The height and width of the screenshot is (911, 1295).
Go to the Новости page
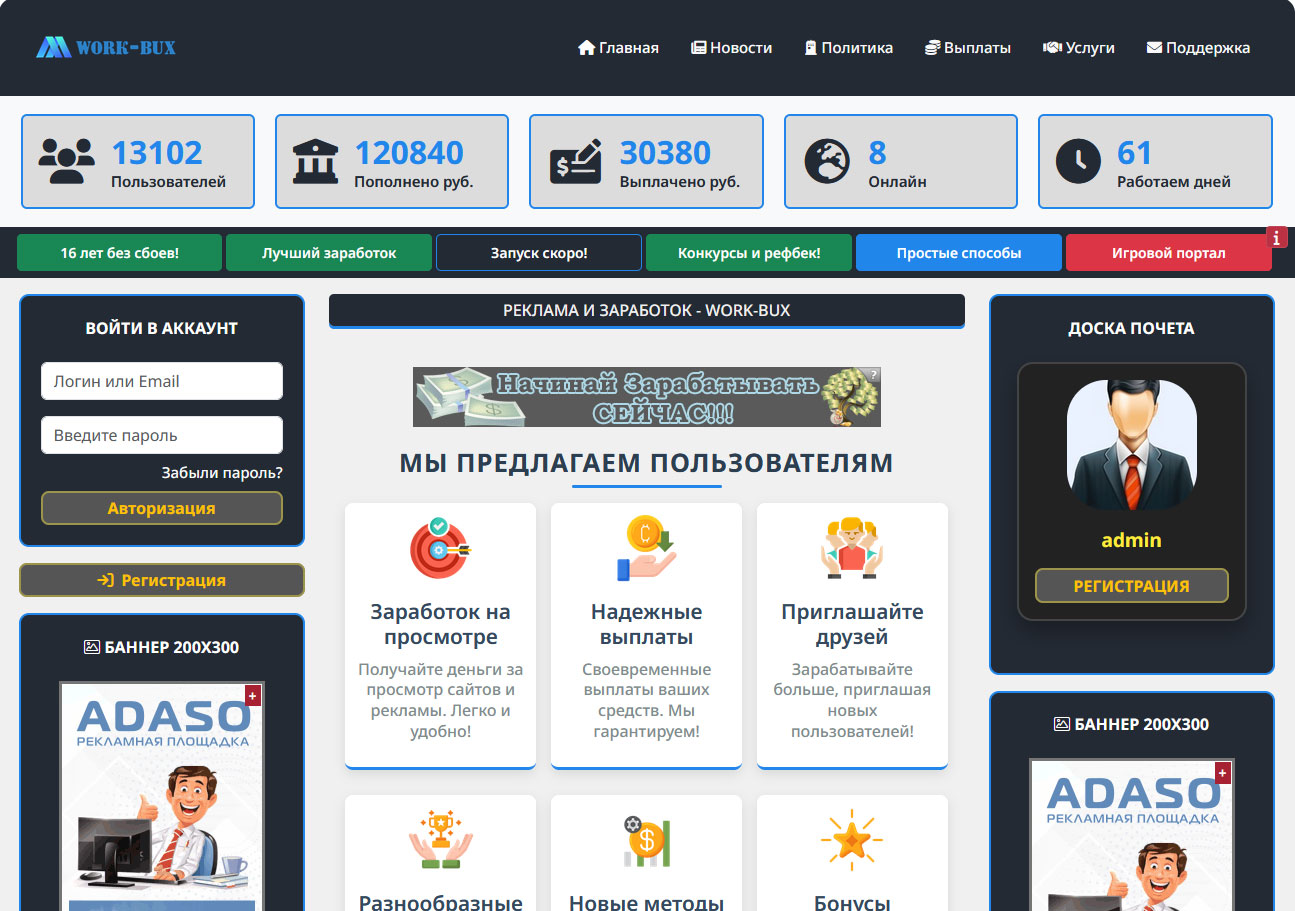click(x=731, y=48)
